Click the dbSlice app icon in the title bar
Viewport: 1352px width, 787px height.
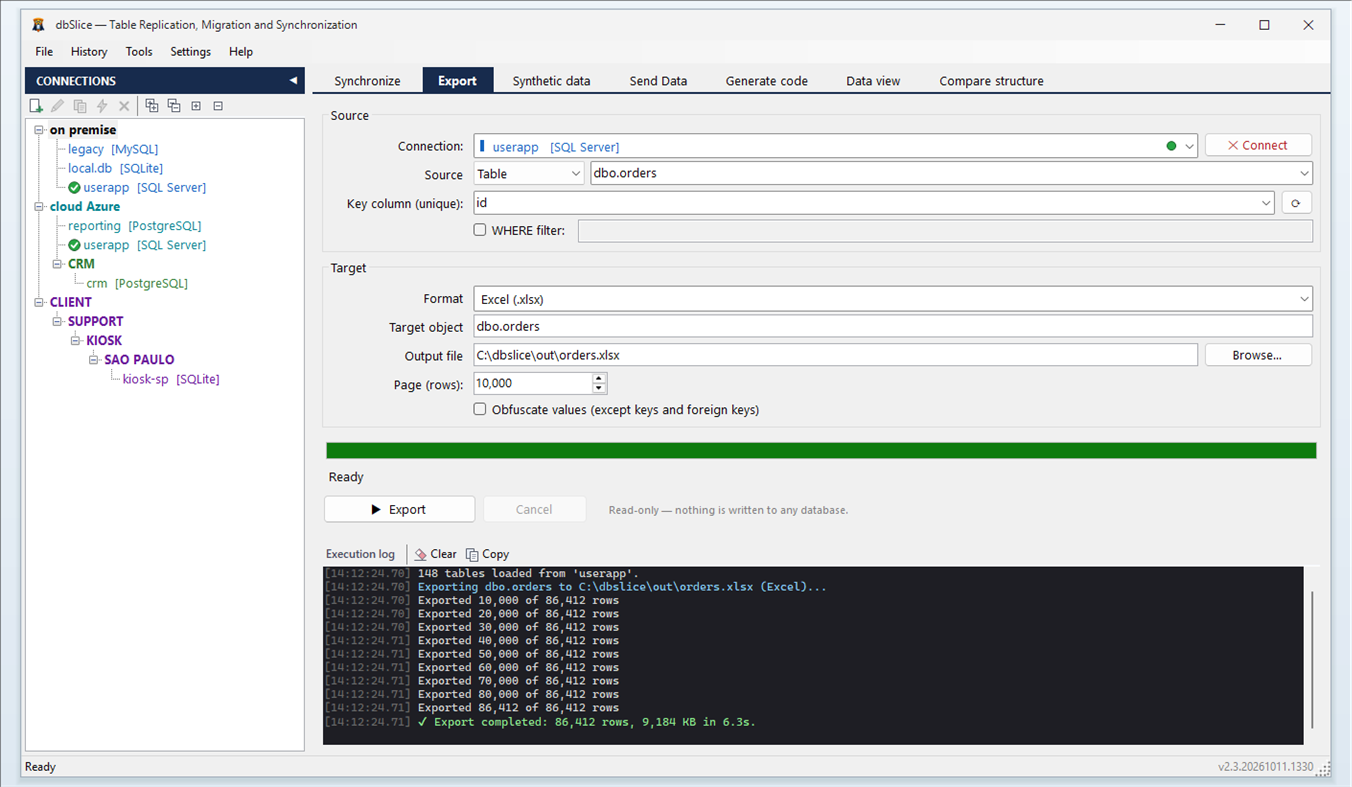tap(39, 25)
